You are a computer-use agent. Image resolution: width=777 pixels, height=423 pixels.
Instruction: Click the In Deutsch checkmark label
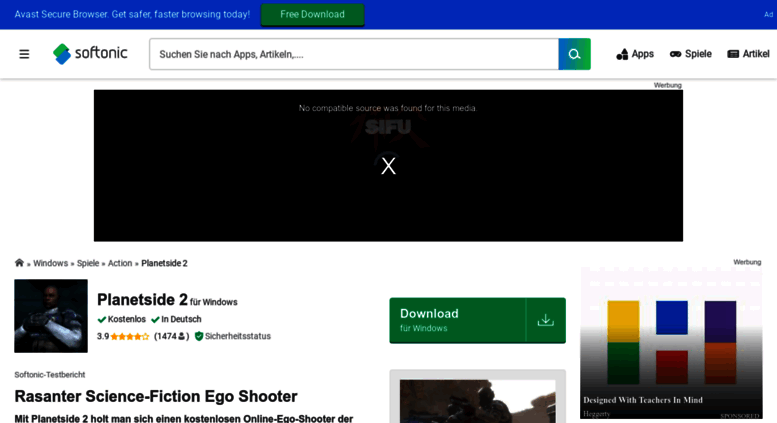pos(176,319)
